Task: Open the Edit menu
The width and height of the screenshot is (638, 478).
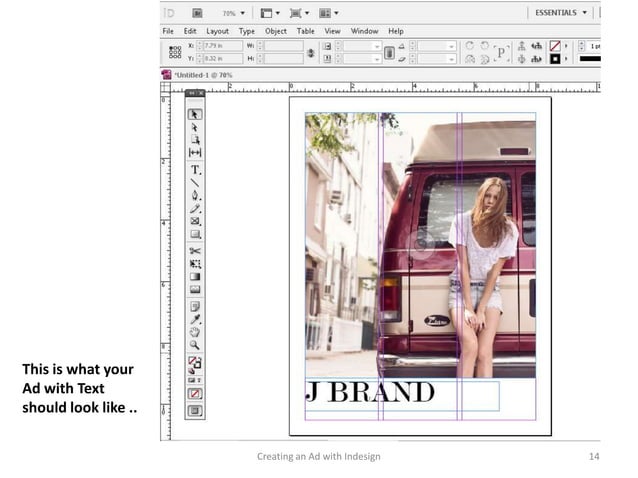Action: [190, 31]
